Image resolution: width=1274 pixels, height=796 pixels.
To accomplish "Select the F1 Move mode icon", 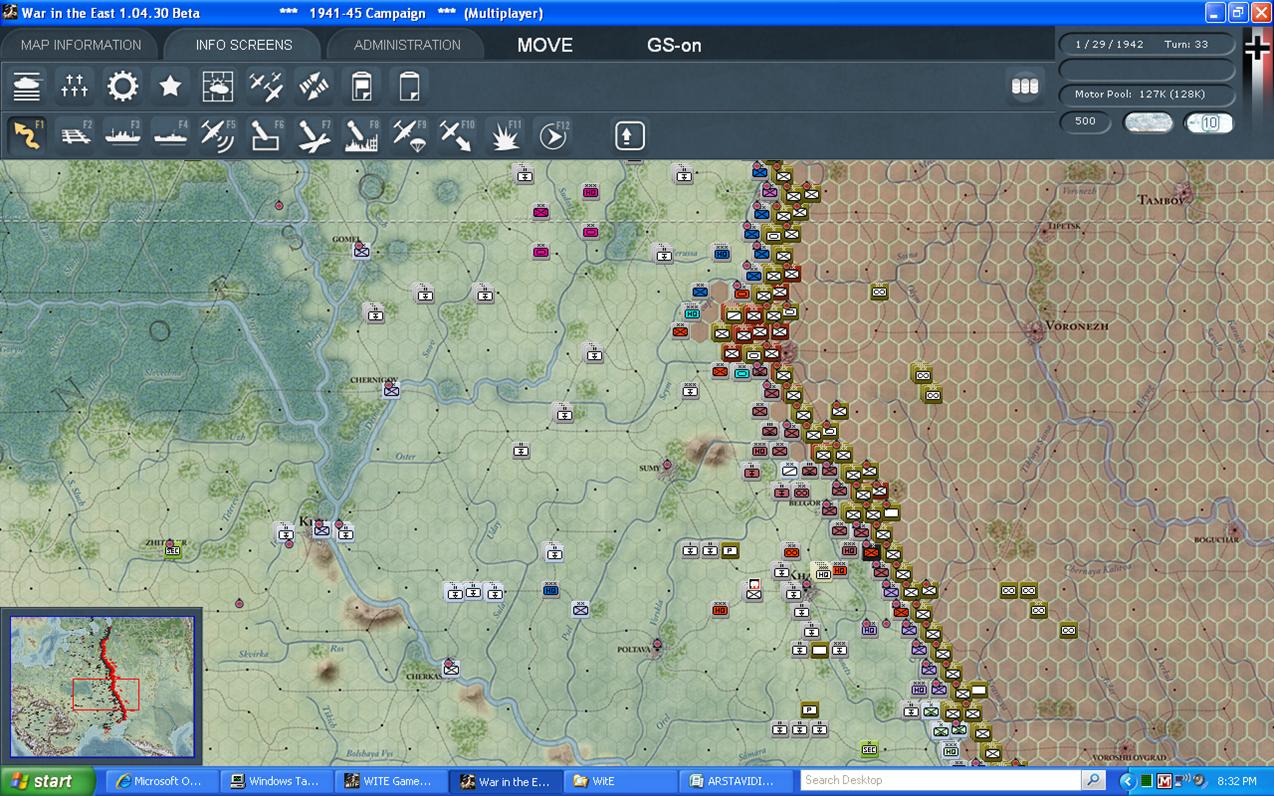I will coord(28,135).
